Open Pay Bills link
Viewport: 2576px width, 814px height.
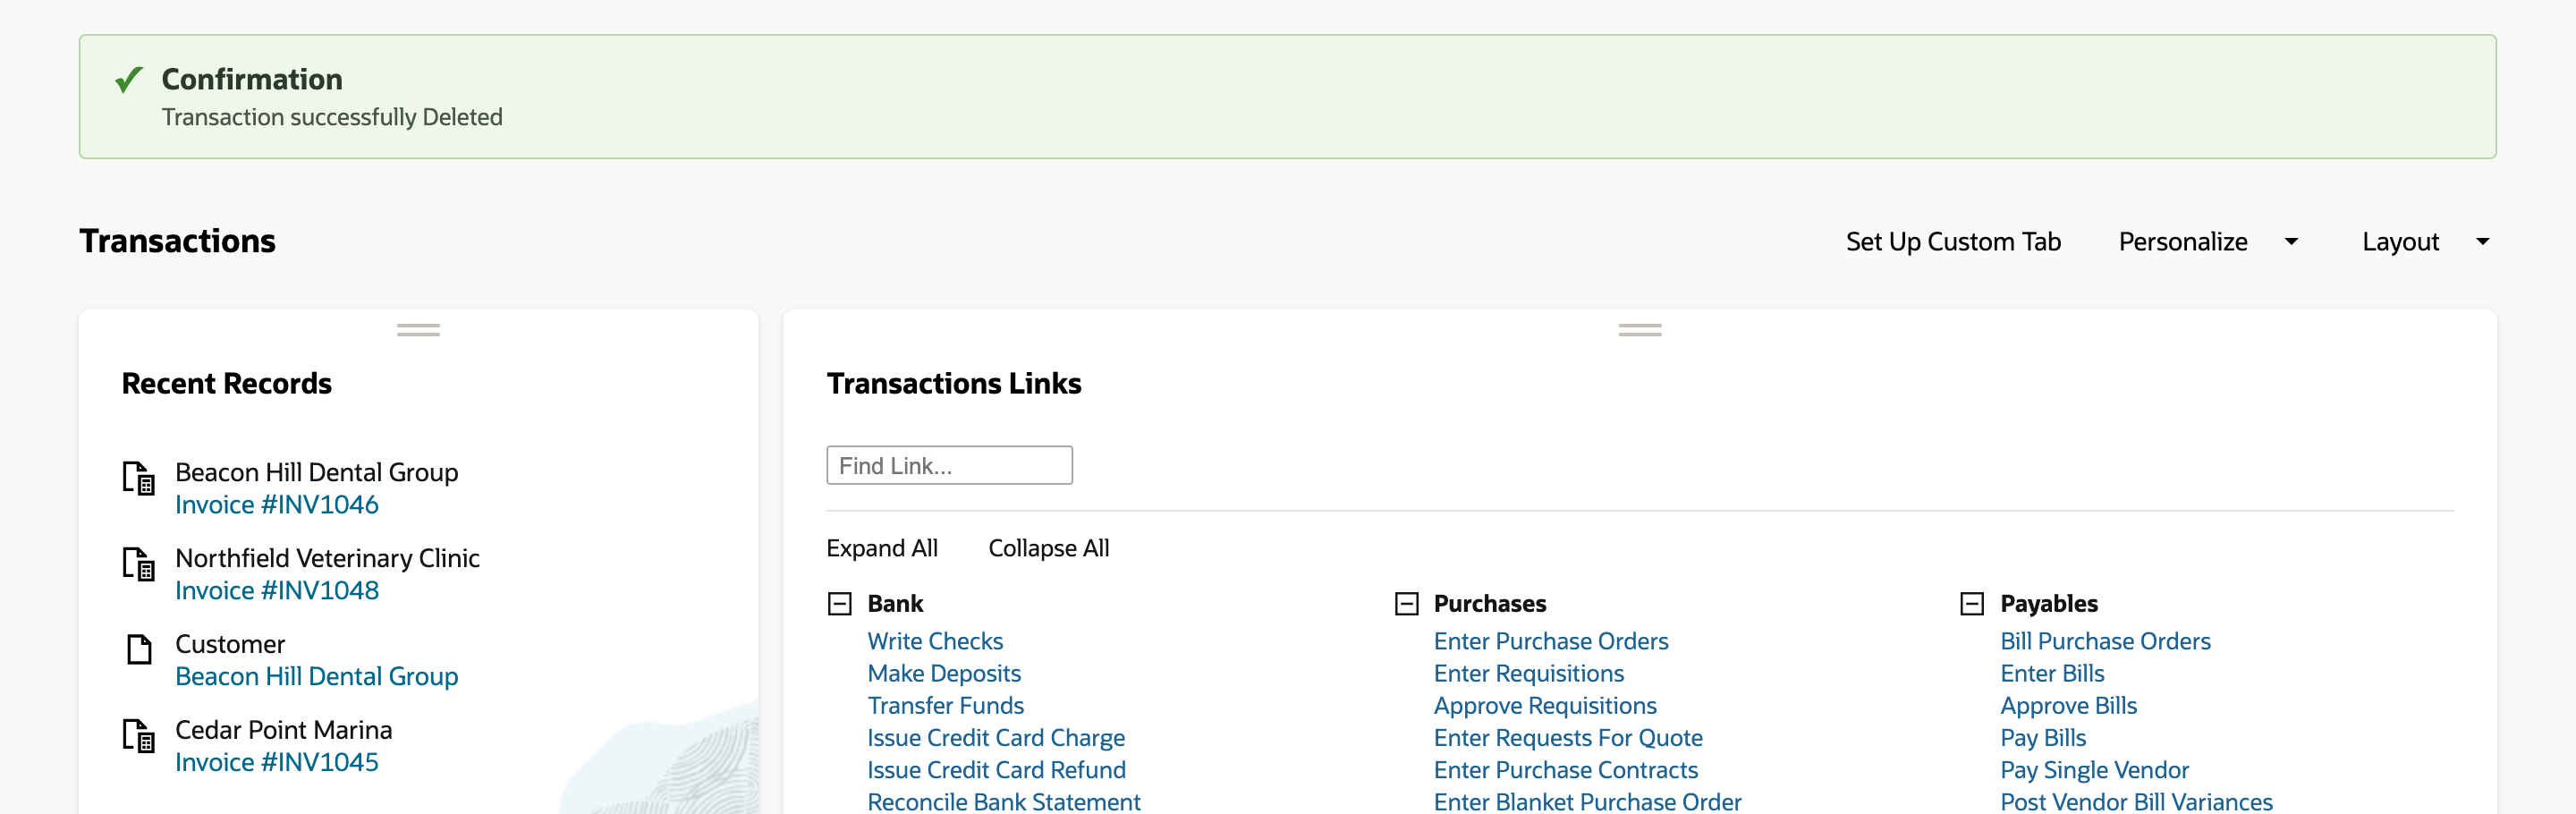(x=2043, y=738)
